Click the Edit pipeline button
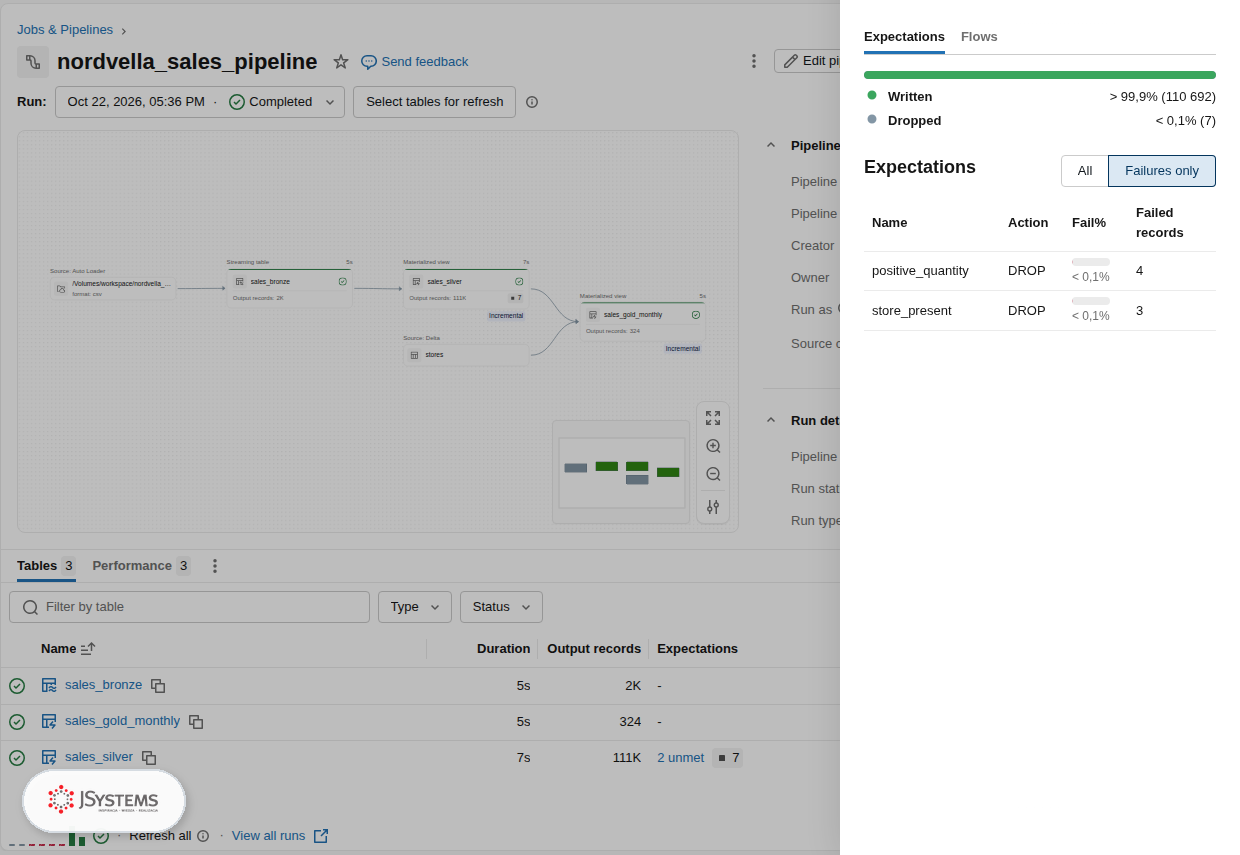1240x855 pixels. click(x=807, y=61)
